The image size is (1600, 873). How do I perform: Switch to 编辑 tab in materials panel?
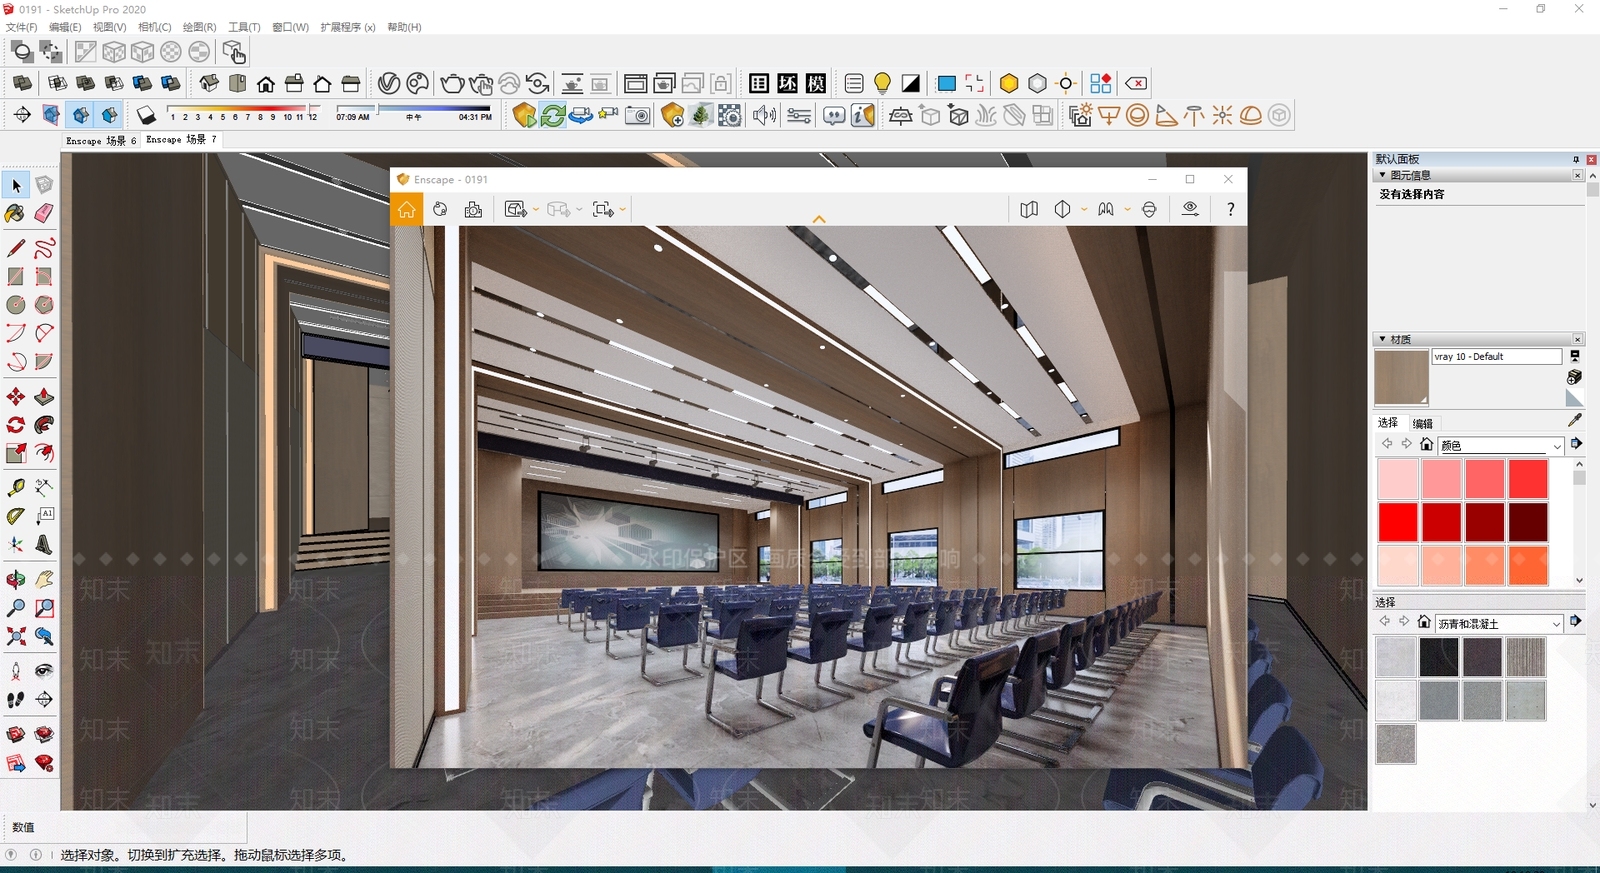(1423, 423)
